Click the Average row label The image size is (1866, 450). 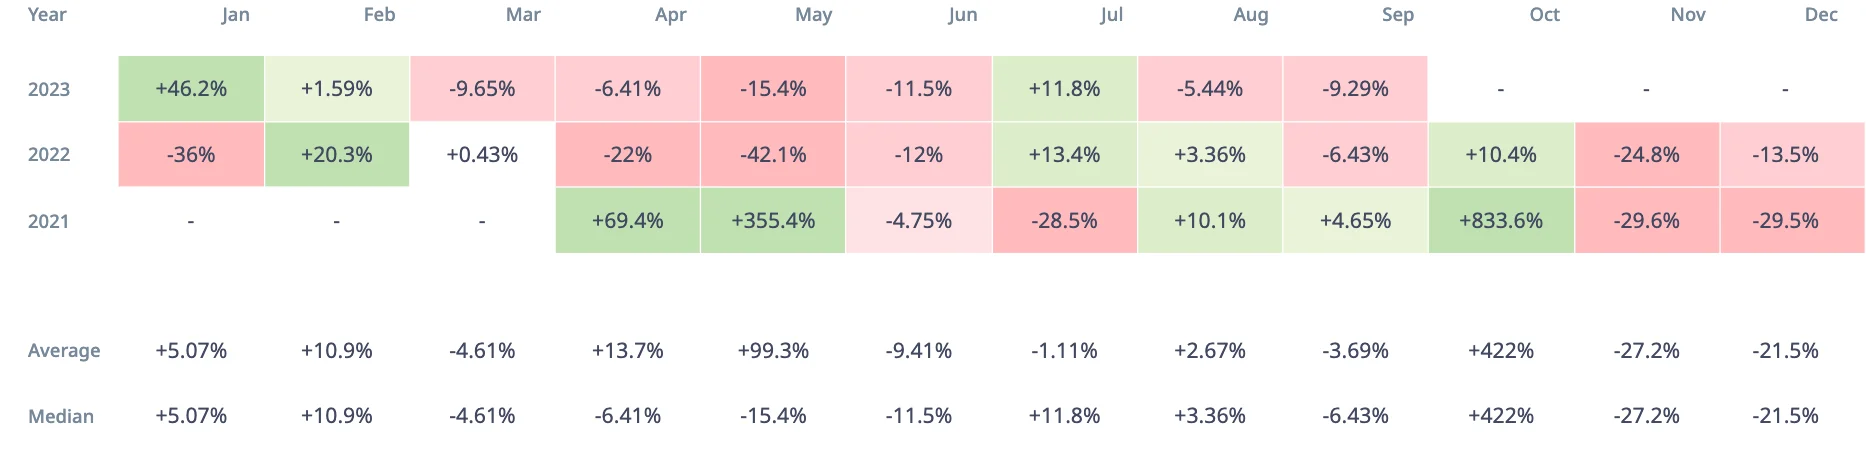64,351
